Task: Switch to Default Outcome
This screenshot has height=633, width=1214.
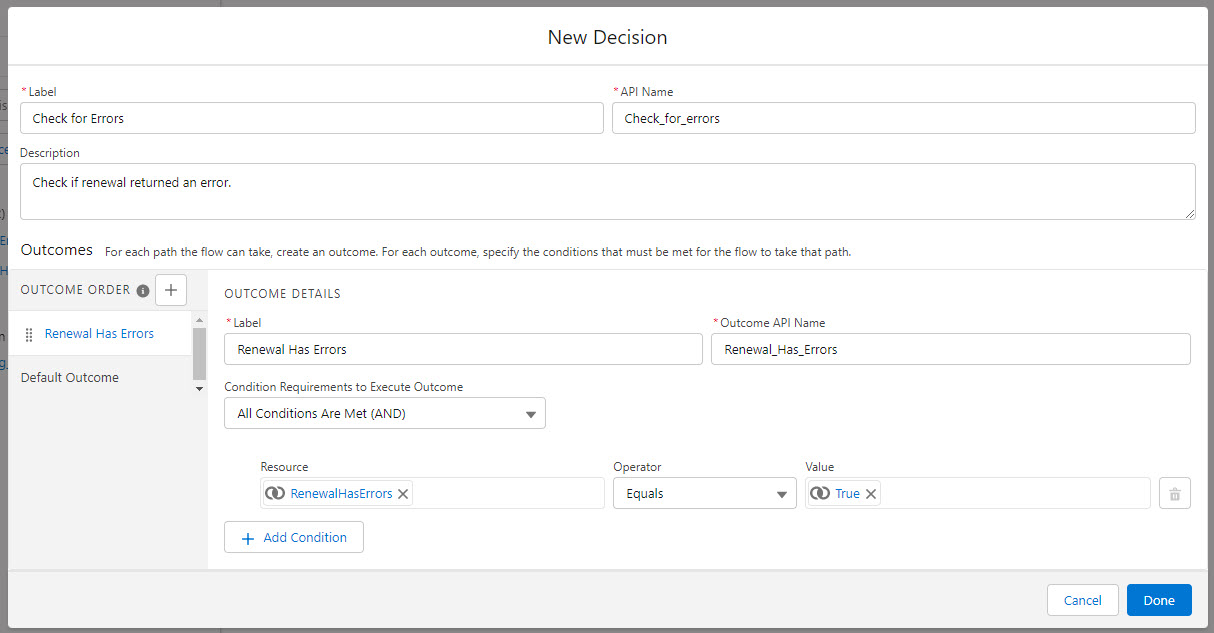Action: pyautogui.click(x=70, y=378)
